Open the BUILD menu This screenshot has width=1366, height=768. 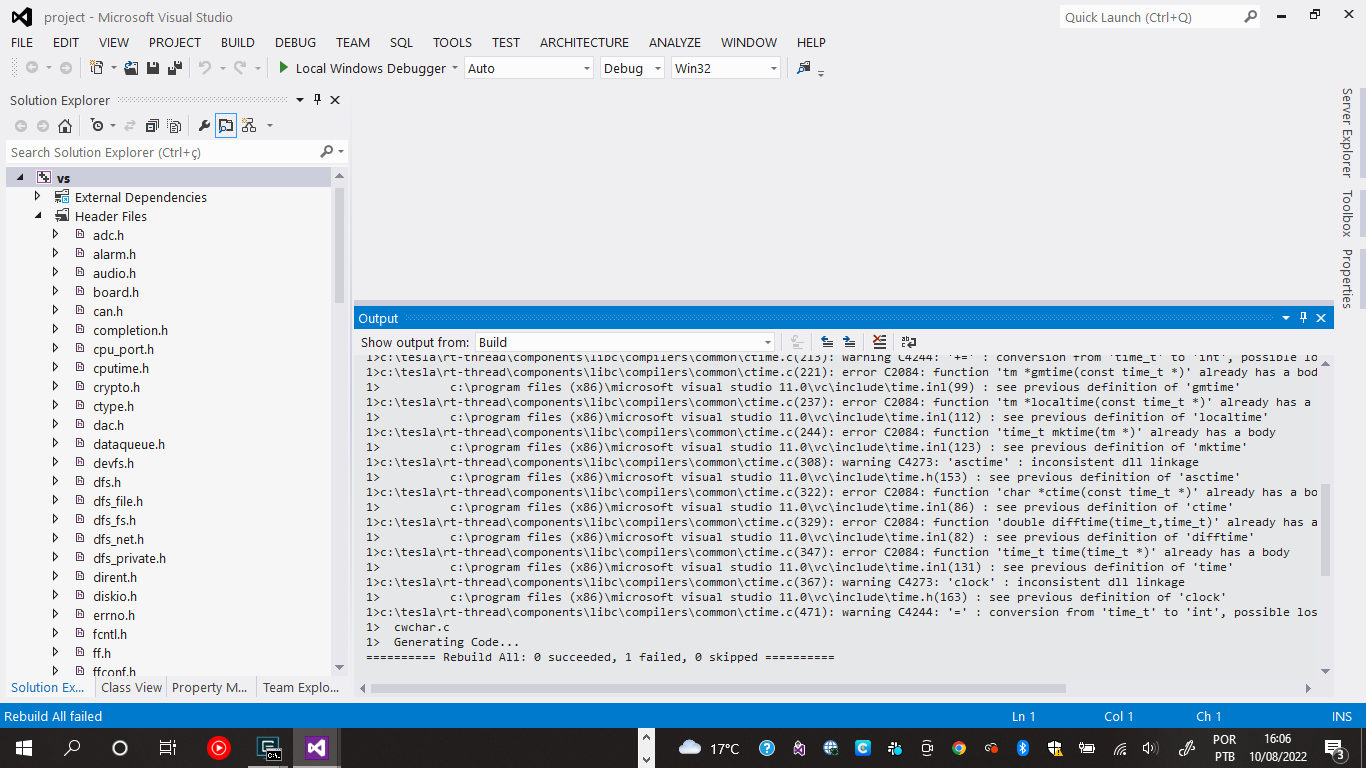tap(237, 42)
